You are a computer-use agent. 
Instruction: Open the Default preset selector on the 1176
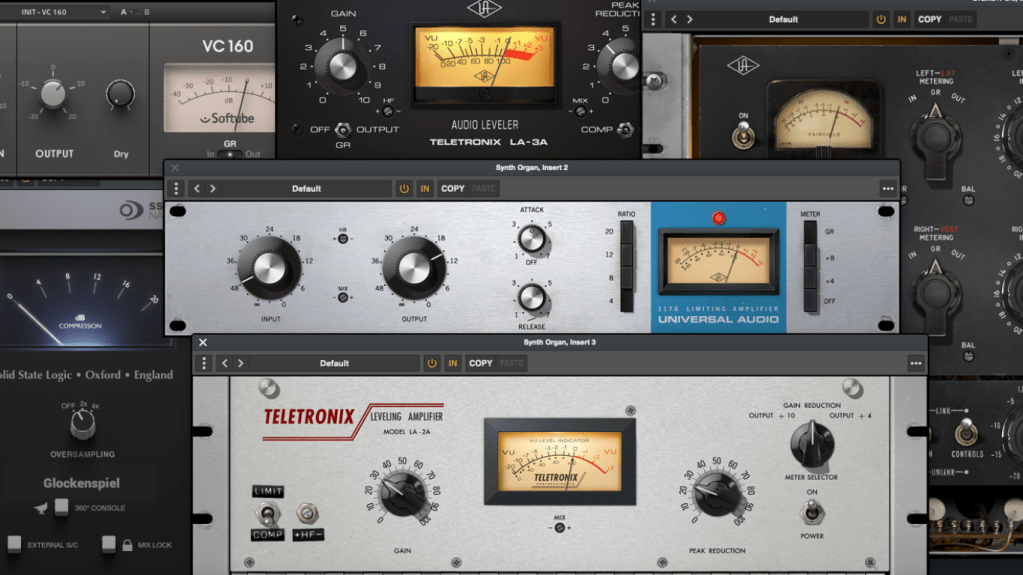click(306, 188)
